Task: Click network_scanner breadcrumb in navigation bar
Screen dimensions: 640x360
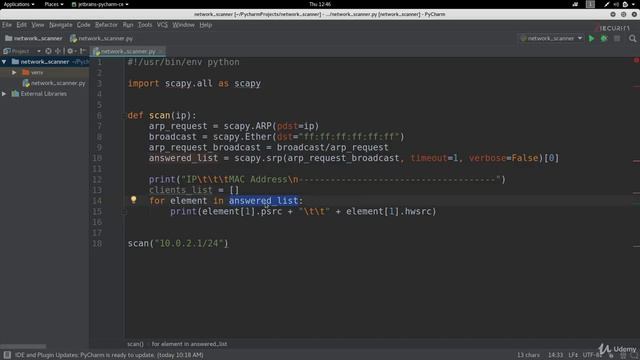Action: (34, 38)
